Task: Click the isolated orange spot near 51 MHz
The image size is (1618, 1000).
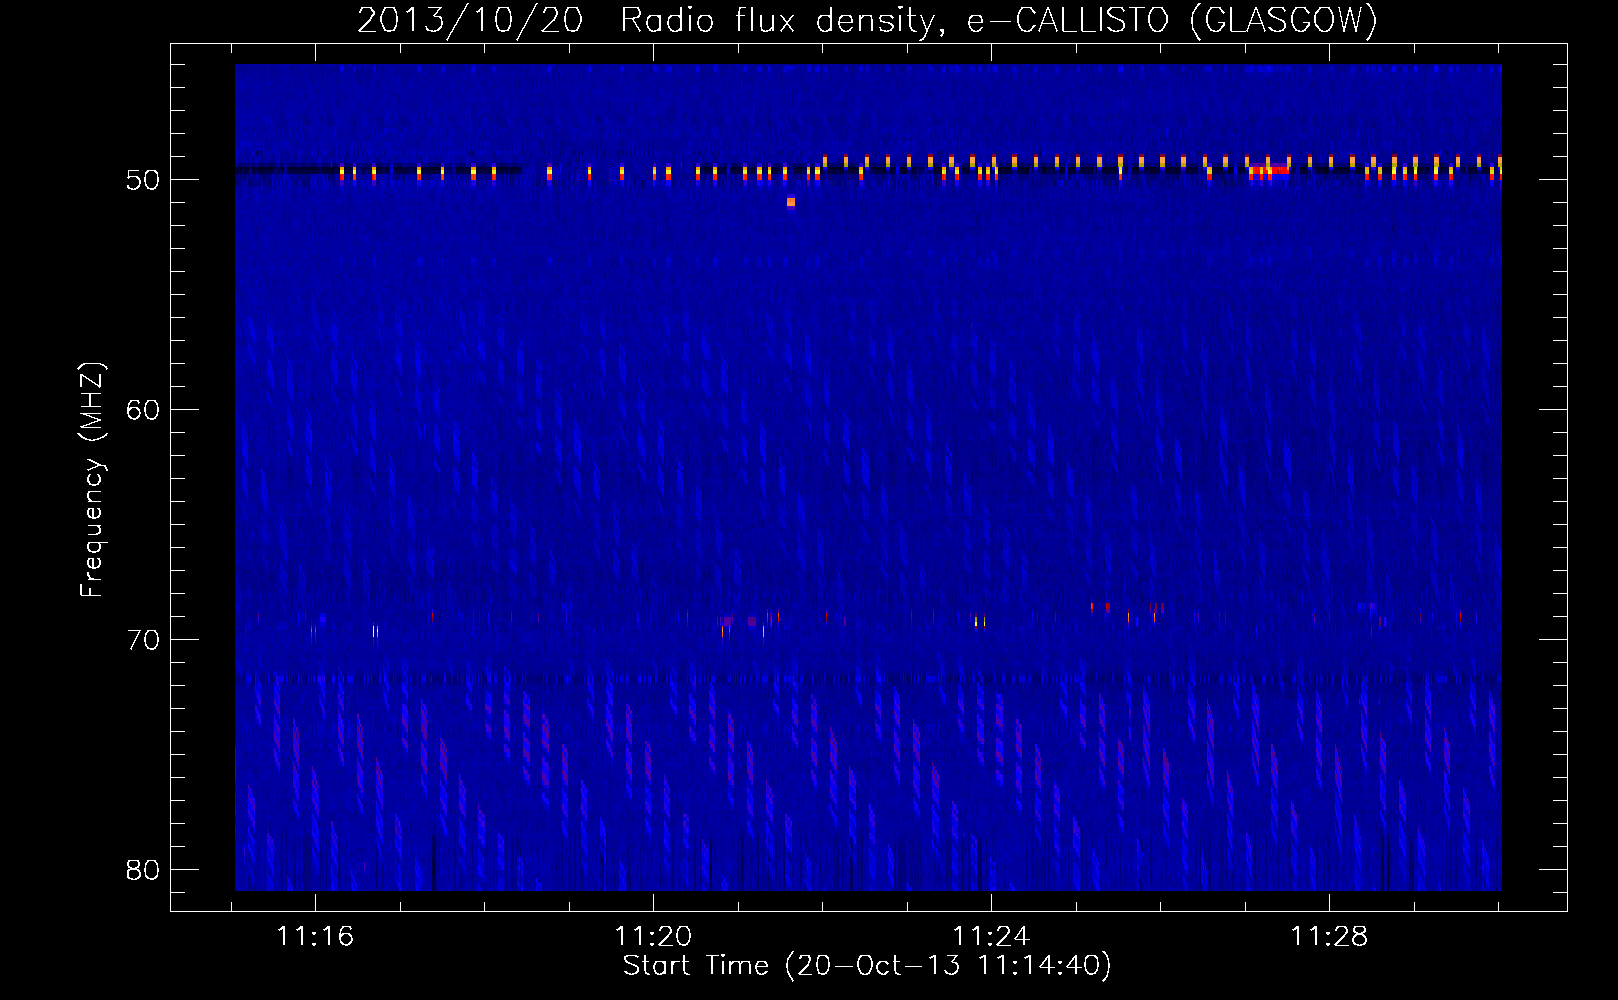Action: tap(791, 202)
